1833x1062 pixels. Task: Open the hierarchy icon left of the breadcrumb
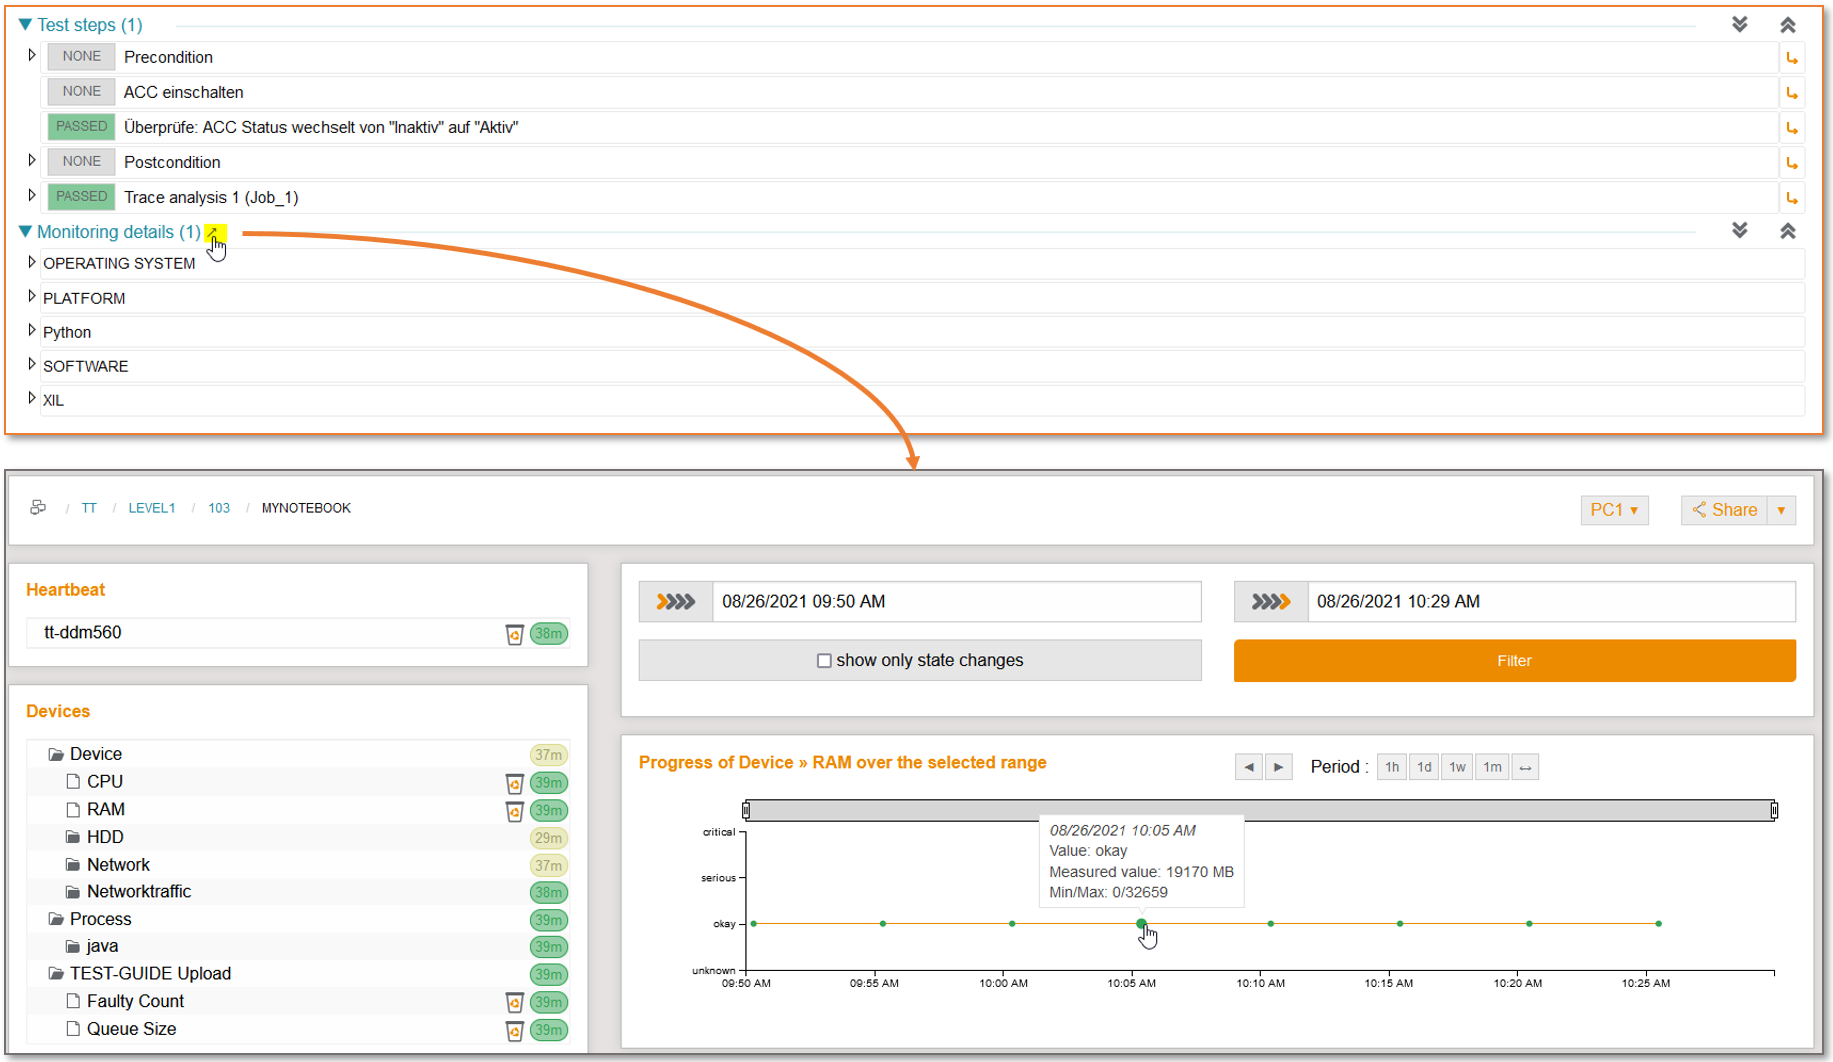pos(38,508)
